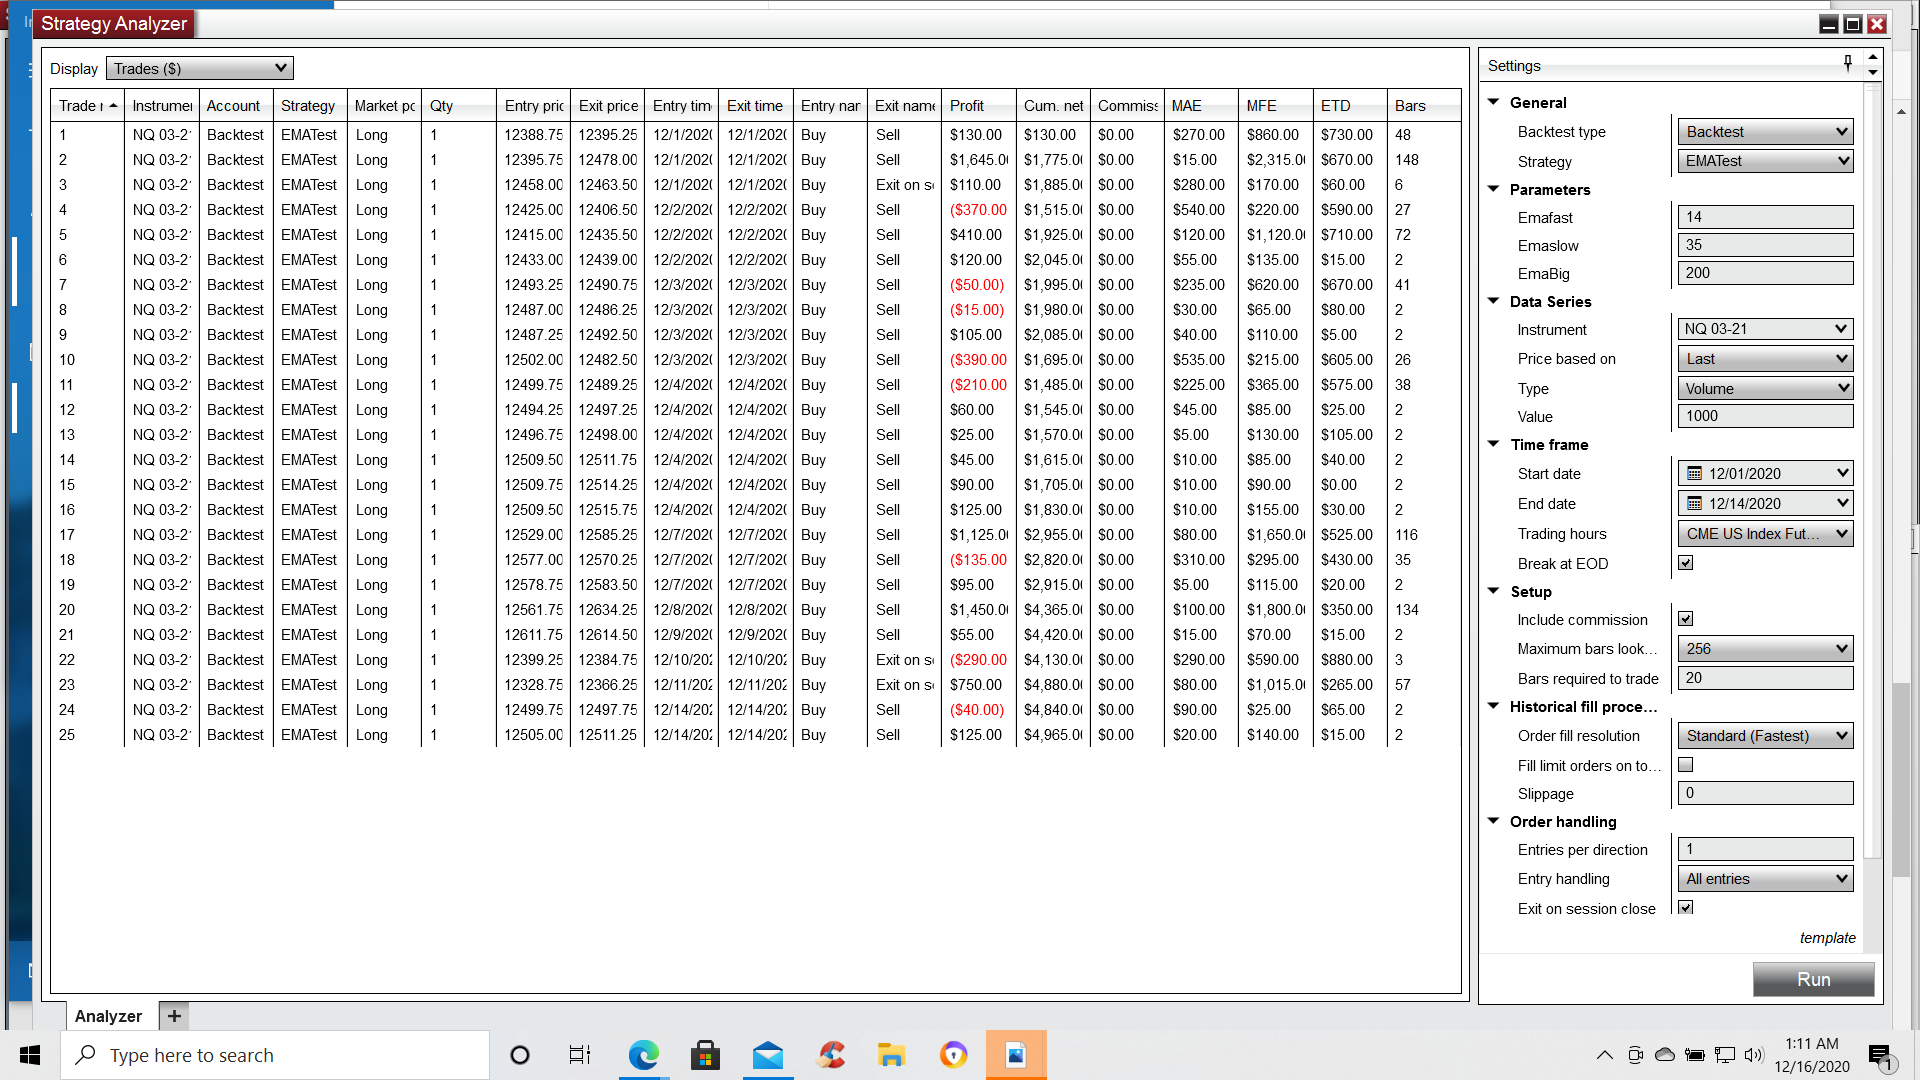Open Mail app from the taskbar
Viewport: 1920px width, 1080px height.
pos(767,1055)
